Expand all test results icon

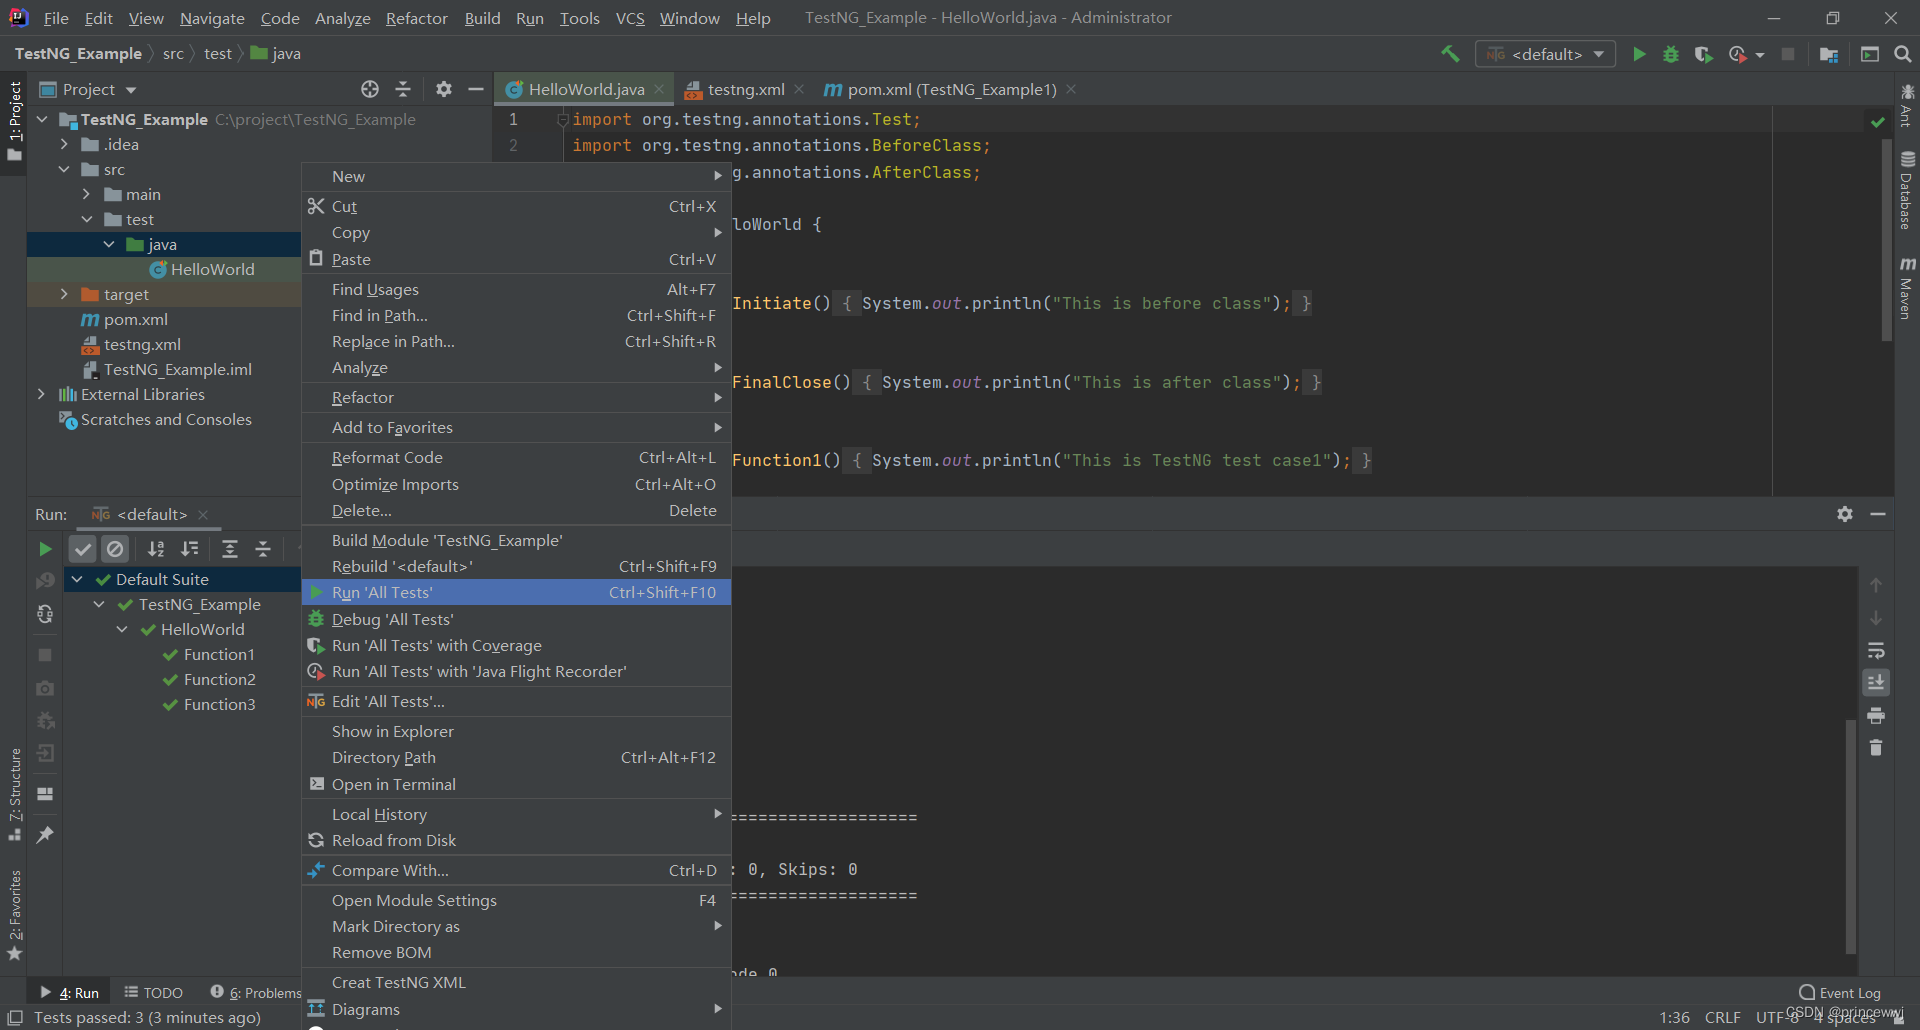pyautogui.click(x=230, y=549)
